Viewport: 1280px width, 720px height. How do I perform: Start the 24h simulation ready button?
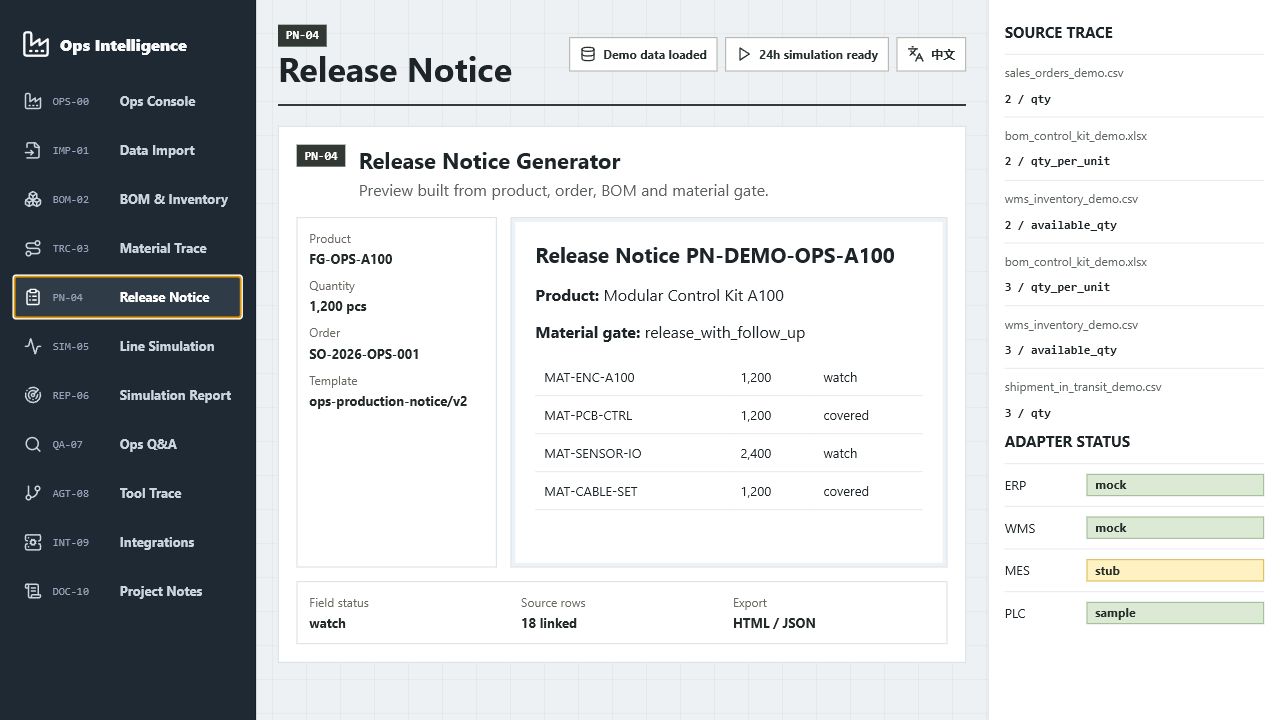pos(808,55)
